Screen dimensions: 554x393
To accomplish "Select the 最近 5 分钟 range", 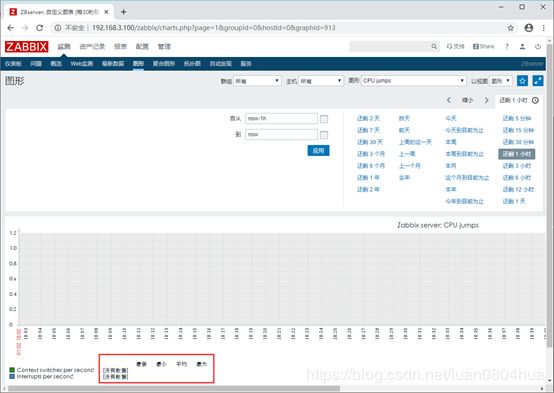I will pos(517,118).
